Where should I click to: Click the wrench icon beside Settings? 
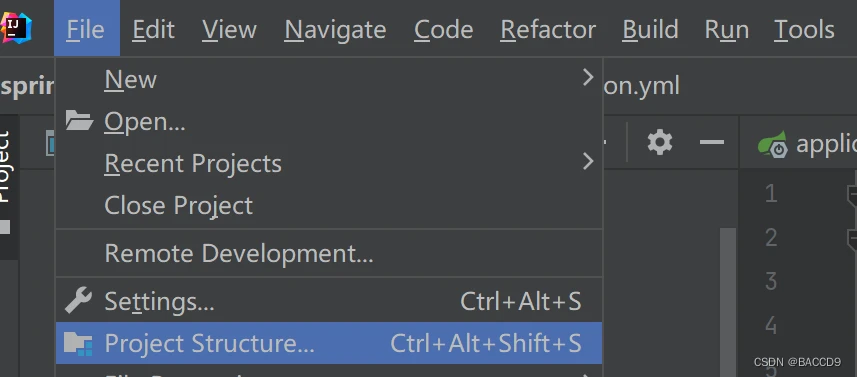[78, 301]
